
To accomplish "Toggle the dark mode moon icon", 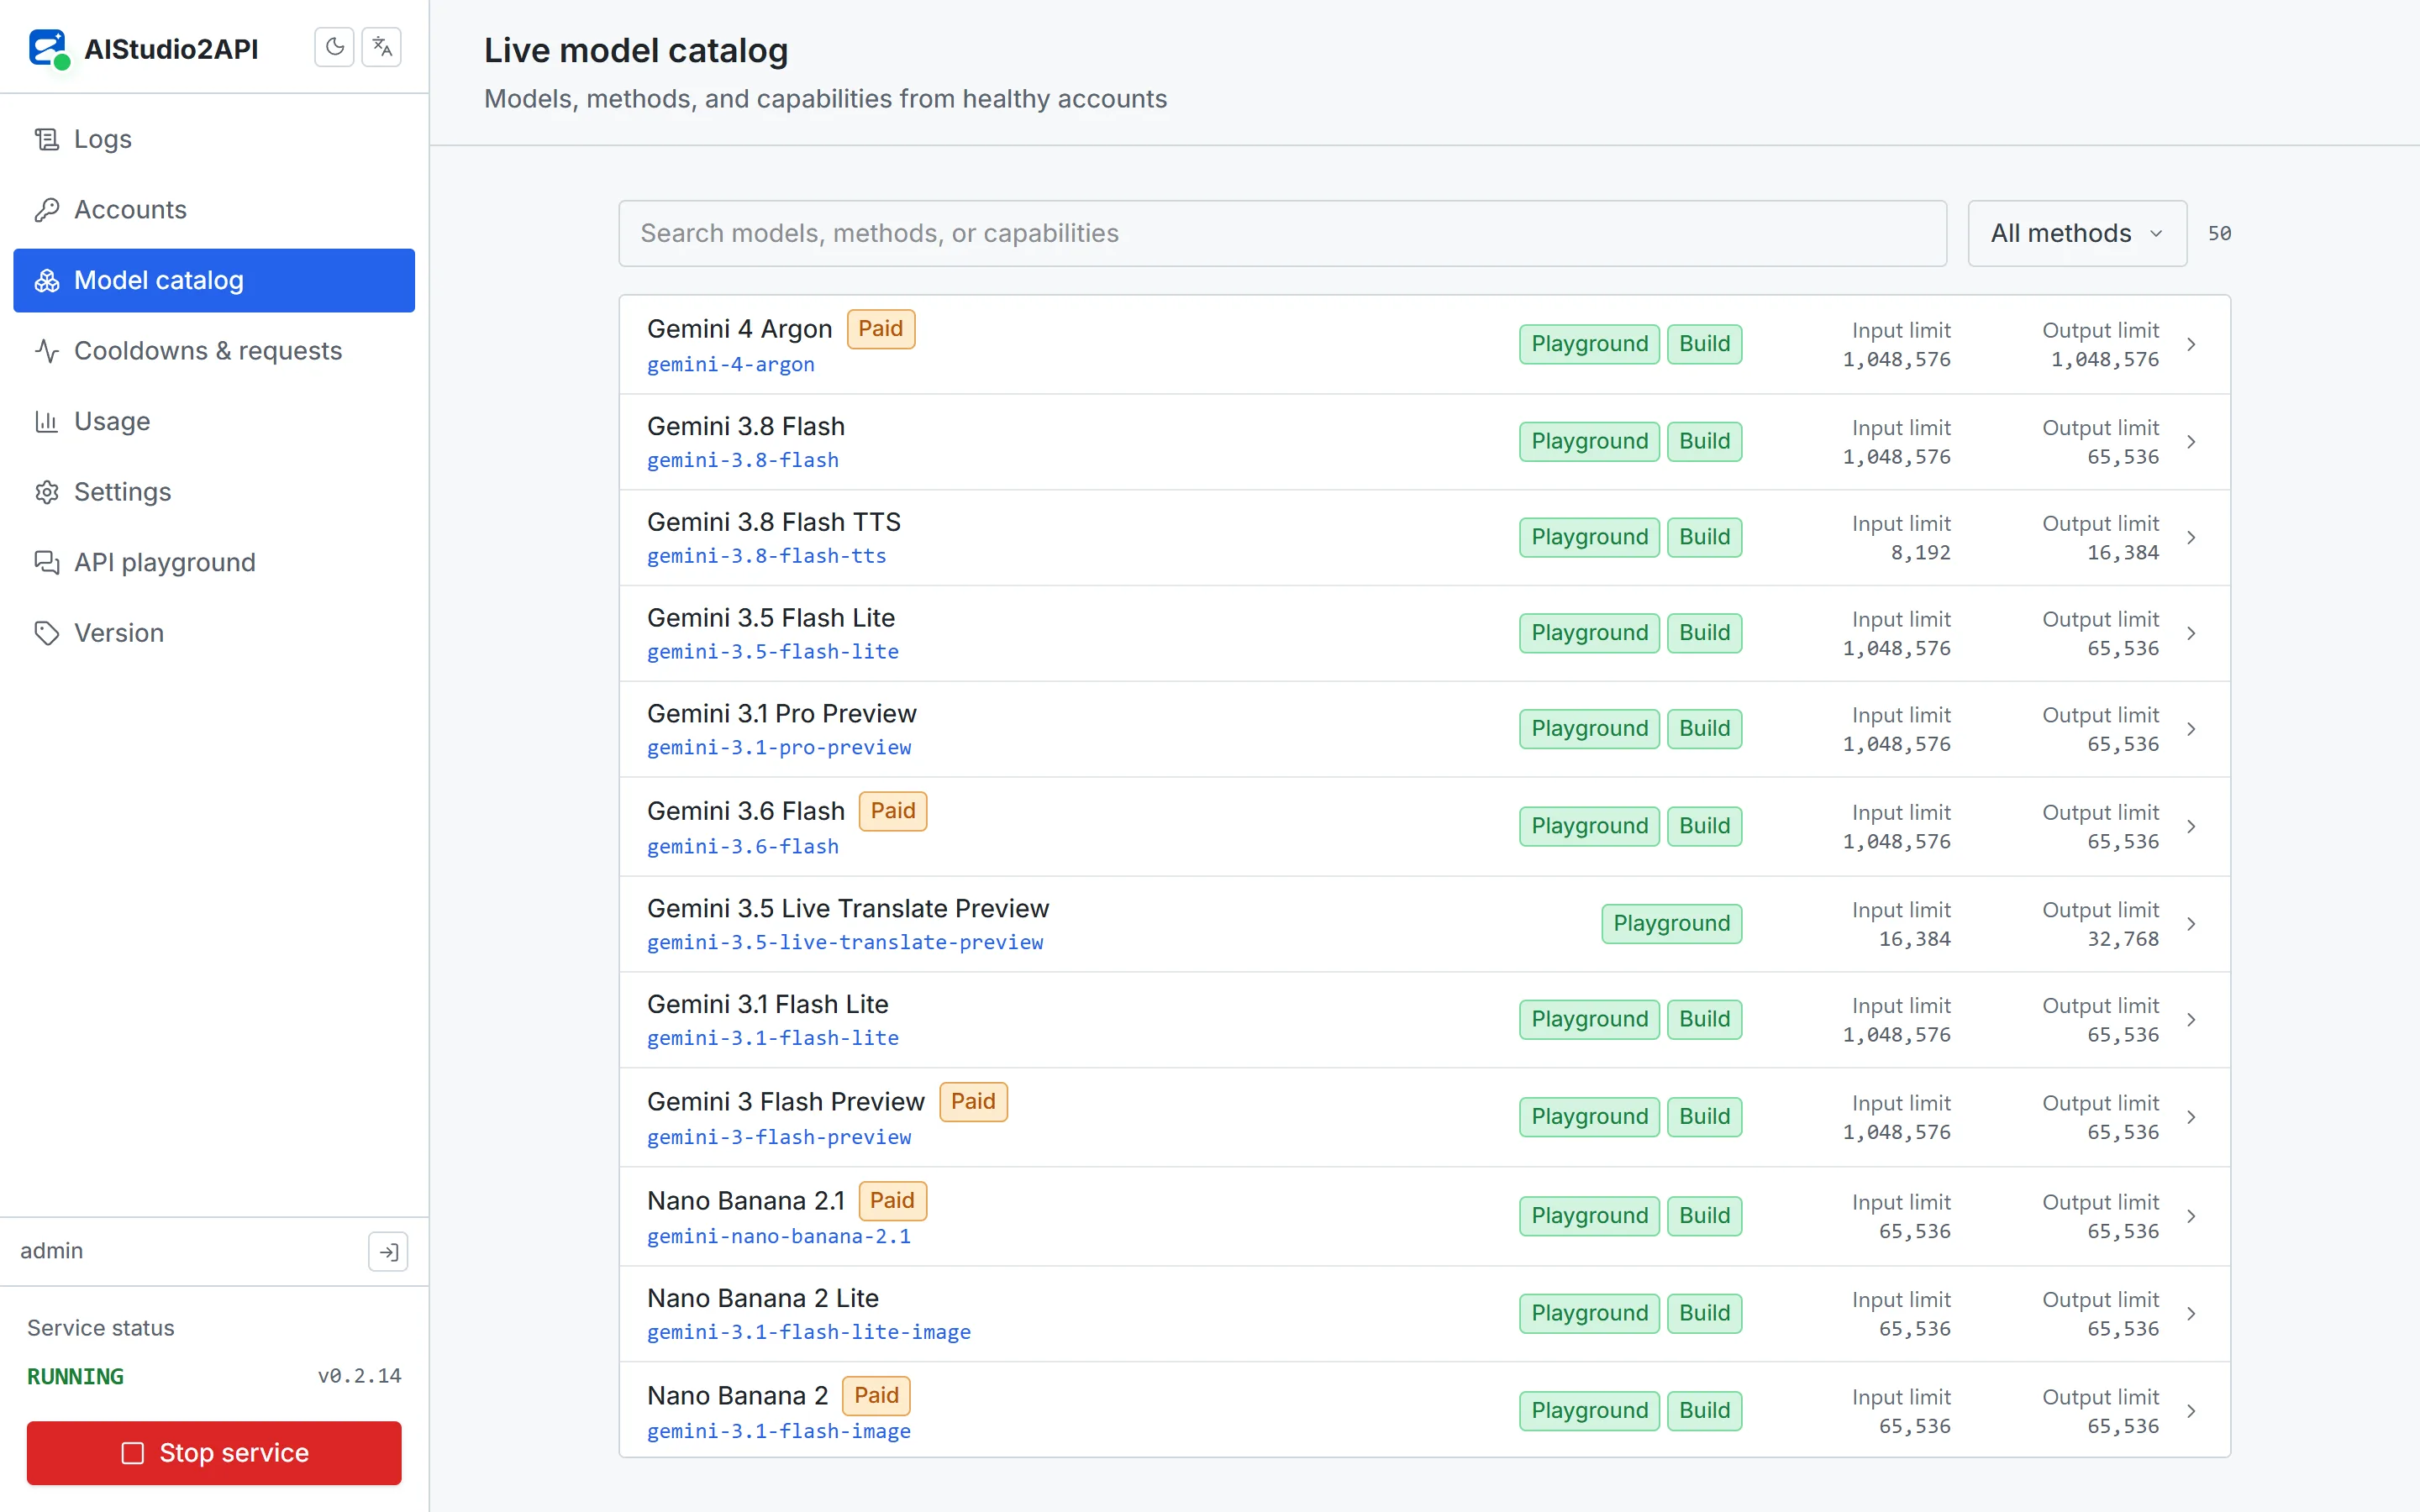I will [334, 47].
